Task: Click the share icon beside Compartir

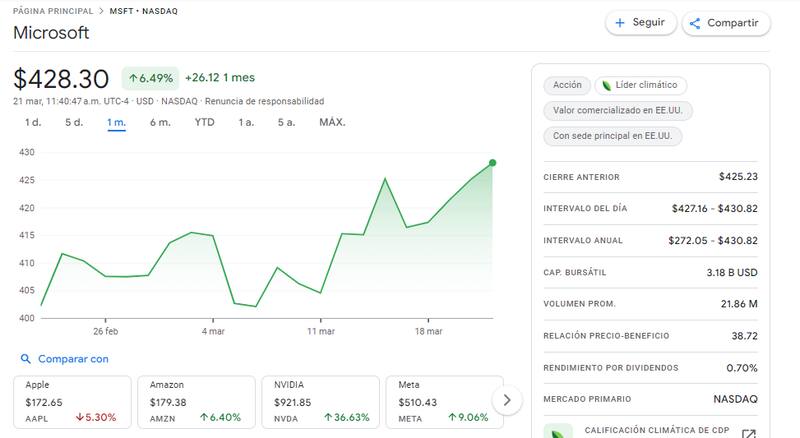Action: (x=695, y=23)
